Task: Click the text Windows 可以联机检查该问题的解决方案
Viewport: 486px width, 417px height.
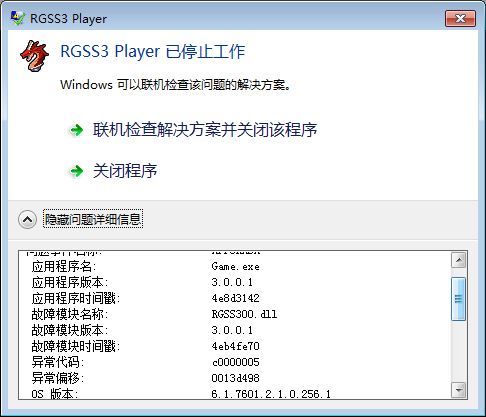Action: 175,85
